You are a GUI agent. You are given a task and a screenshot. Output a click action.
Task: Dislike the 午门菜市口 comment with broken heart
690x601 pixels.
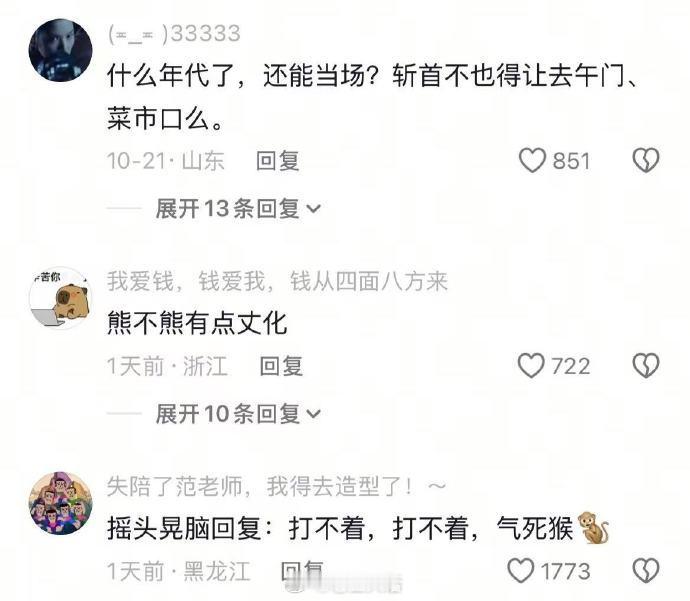pyautogui.click(x=646, y=160)
